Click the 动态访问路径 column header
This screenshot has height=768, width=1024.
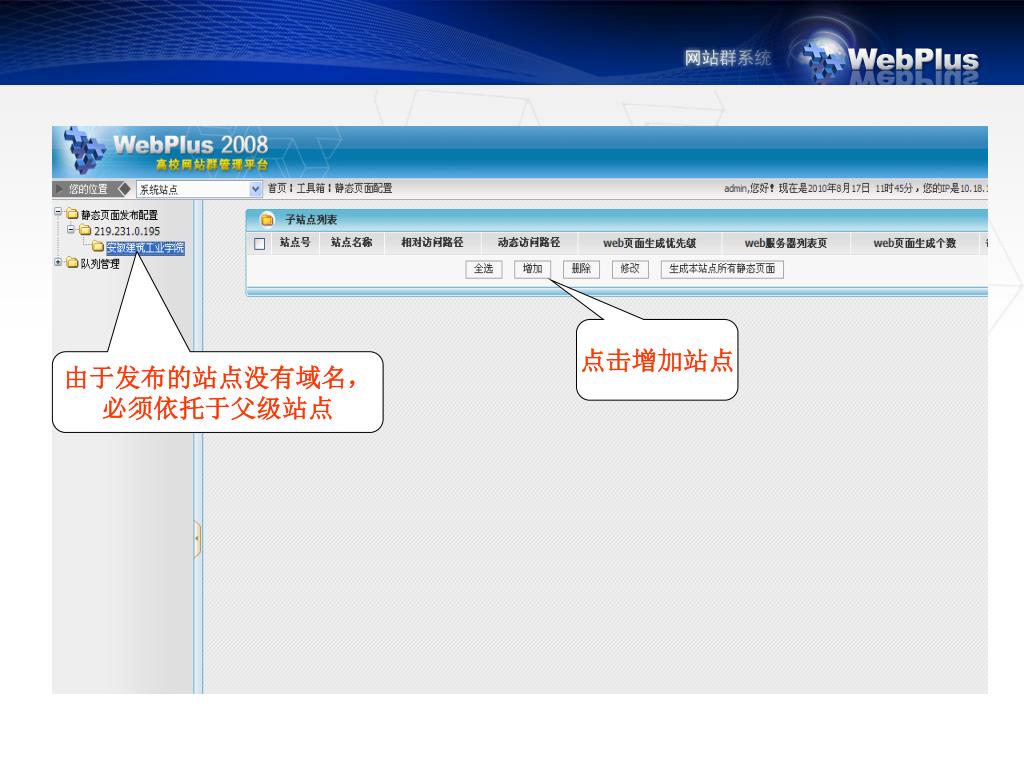(528, 242)
